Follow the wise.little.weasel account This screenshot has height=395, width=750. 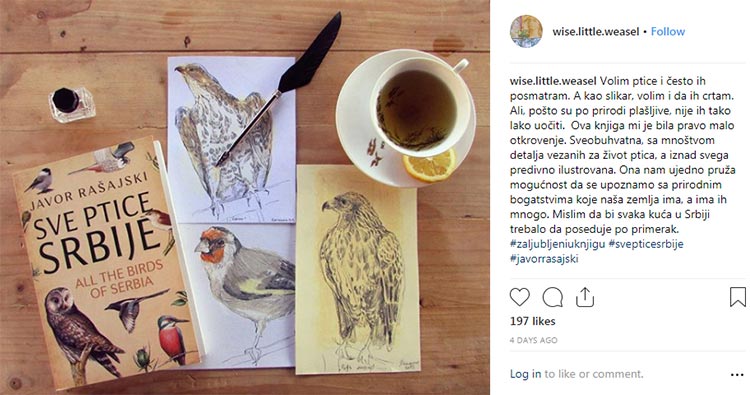point(668,32)
